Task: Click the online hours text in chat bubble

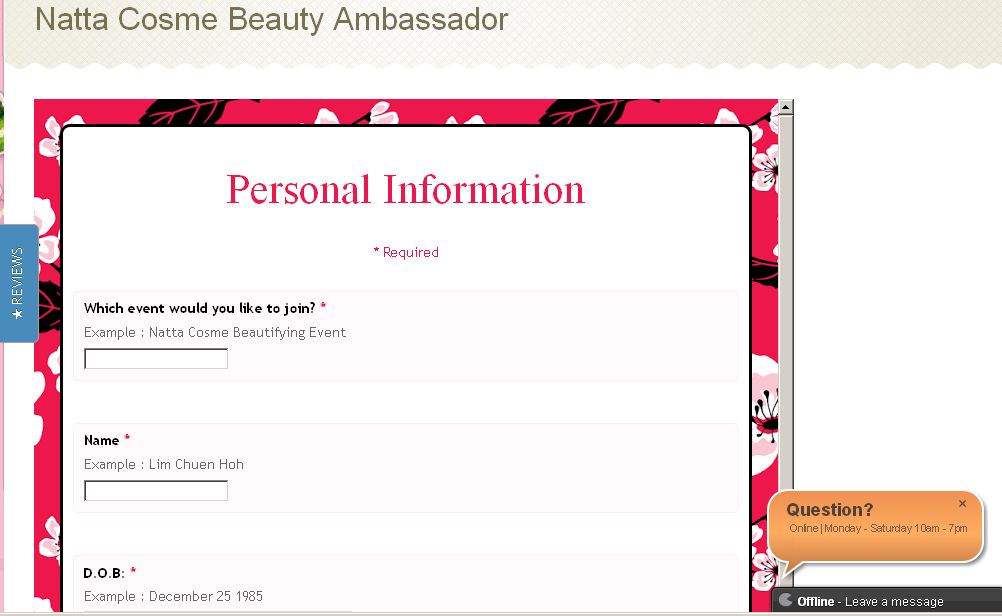Action: [877, 528]
